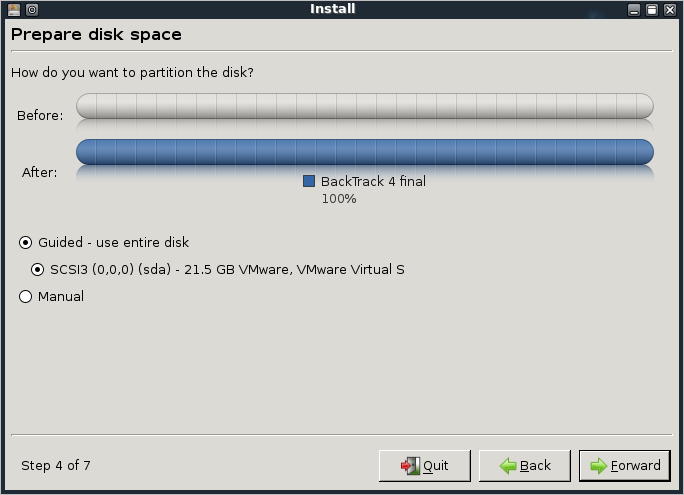
Task: Click the sticky pin icon in title bar
Action: [32, 10]
